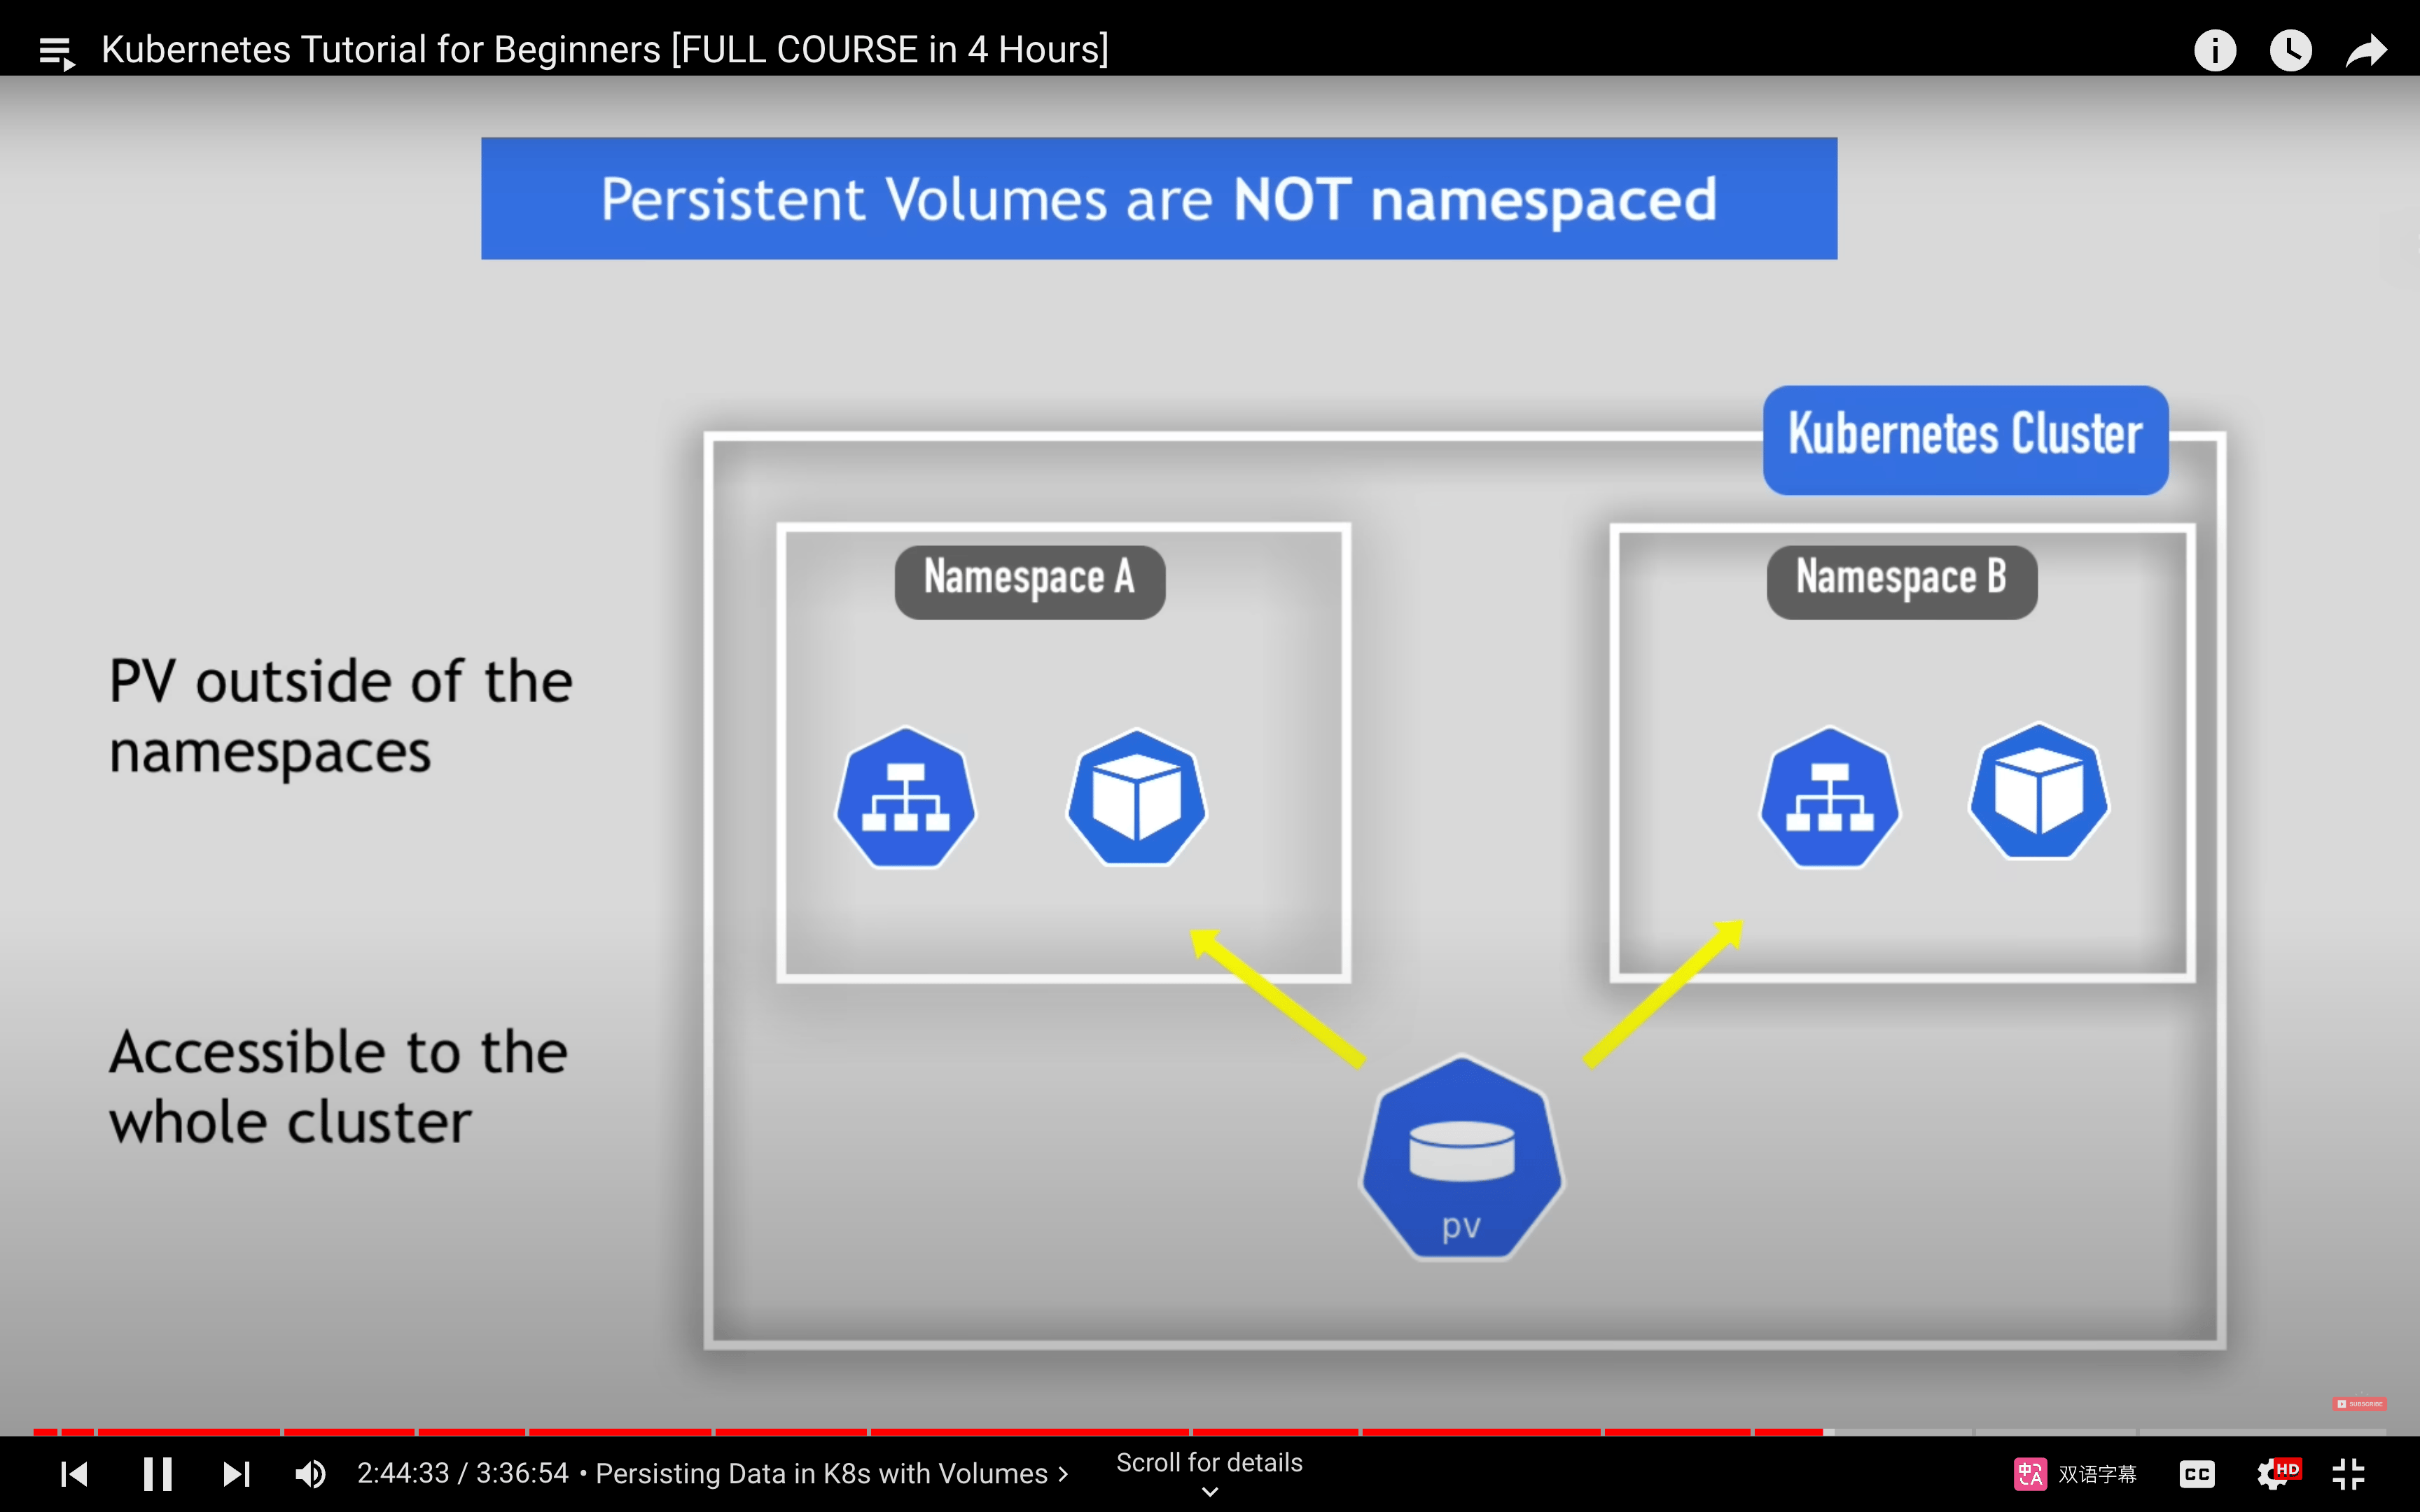The width and height of the screenshot is (2420, 1512).
Task: Expand Scroll for details chevron
Action: (x=1209, y=1491)
